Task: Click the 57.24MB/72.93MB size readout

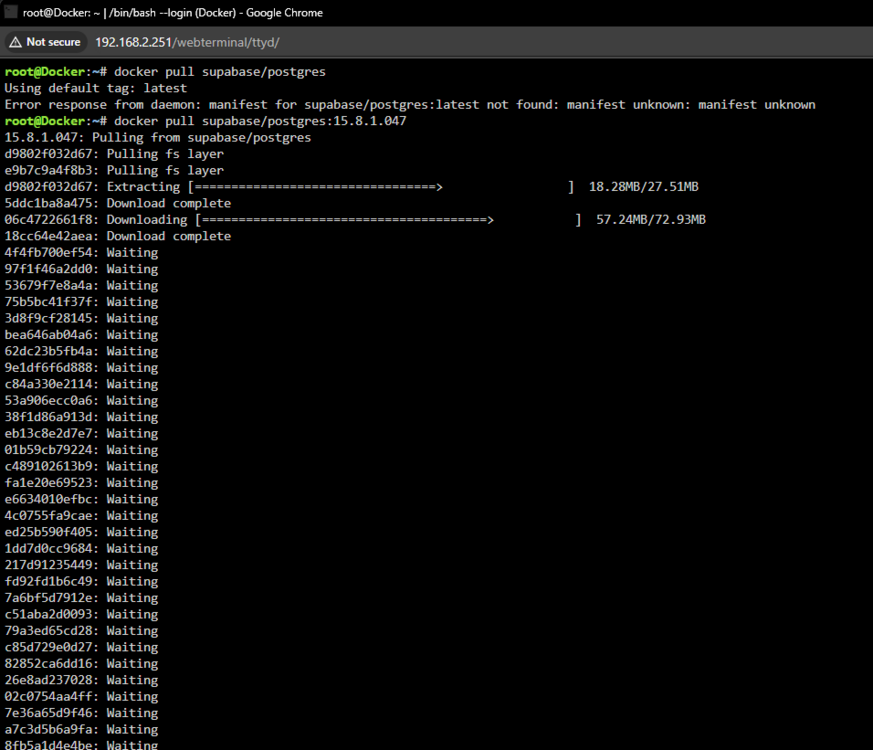Action: [651, 220]
